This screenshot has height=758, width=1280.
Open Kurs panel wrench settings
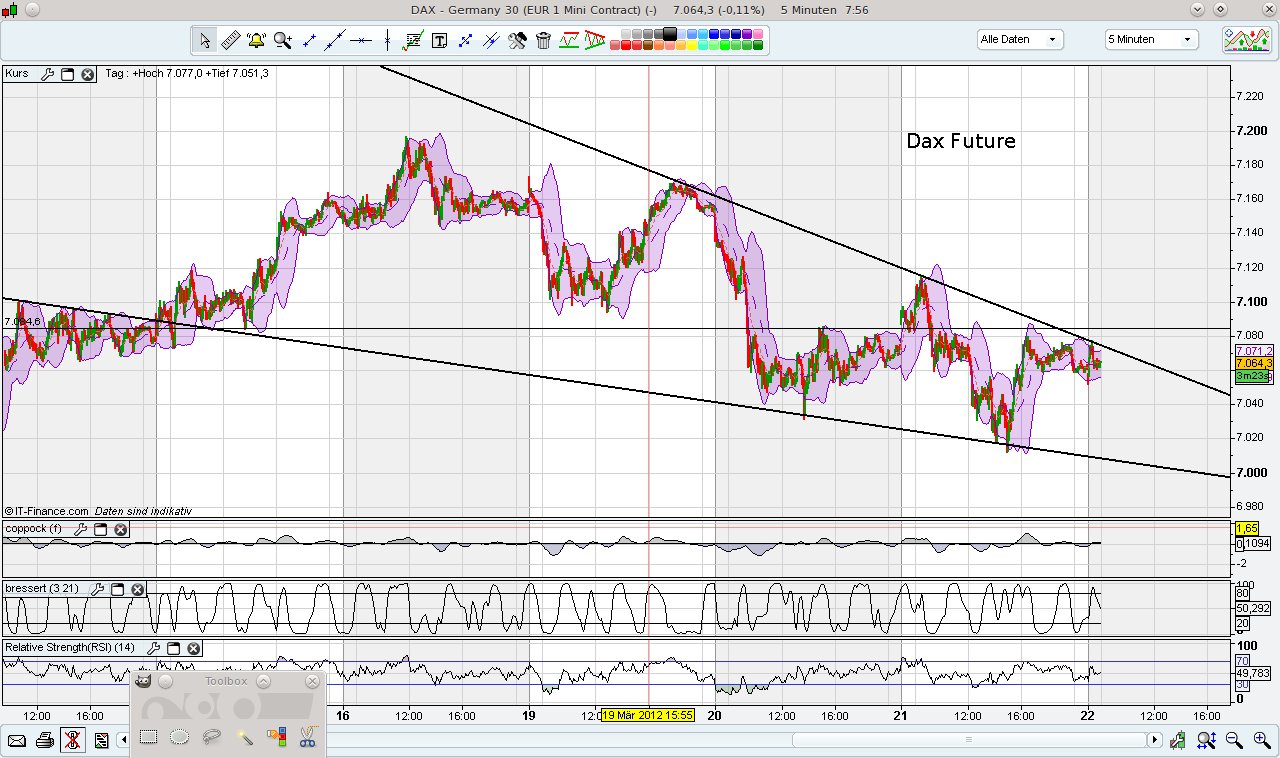point(46,74)
